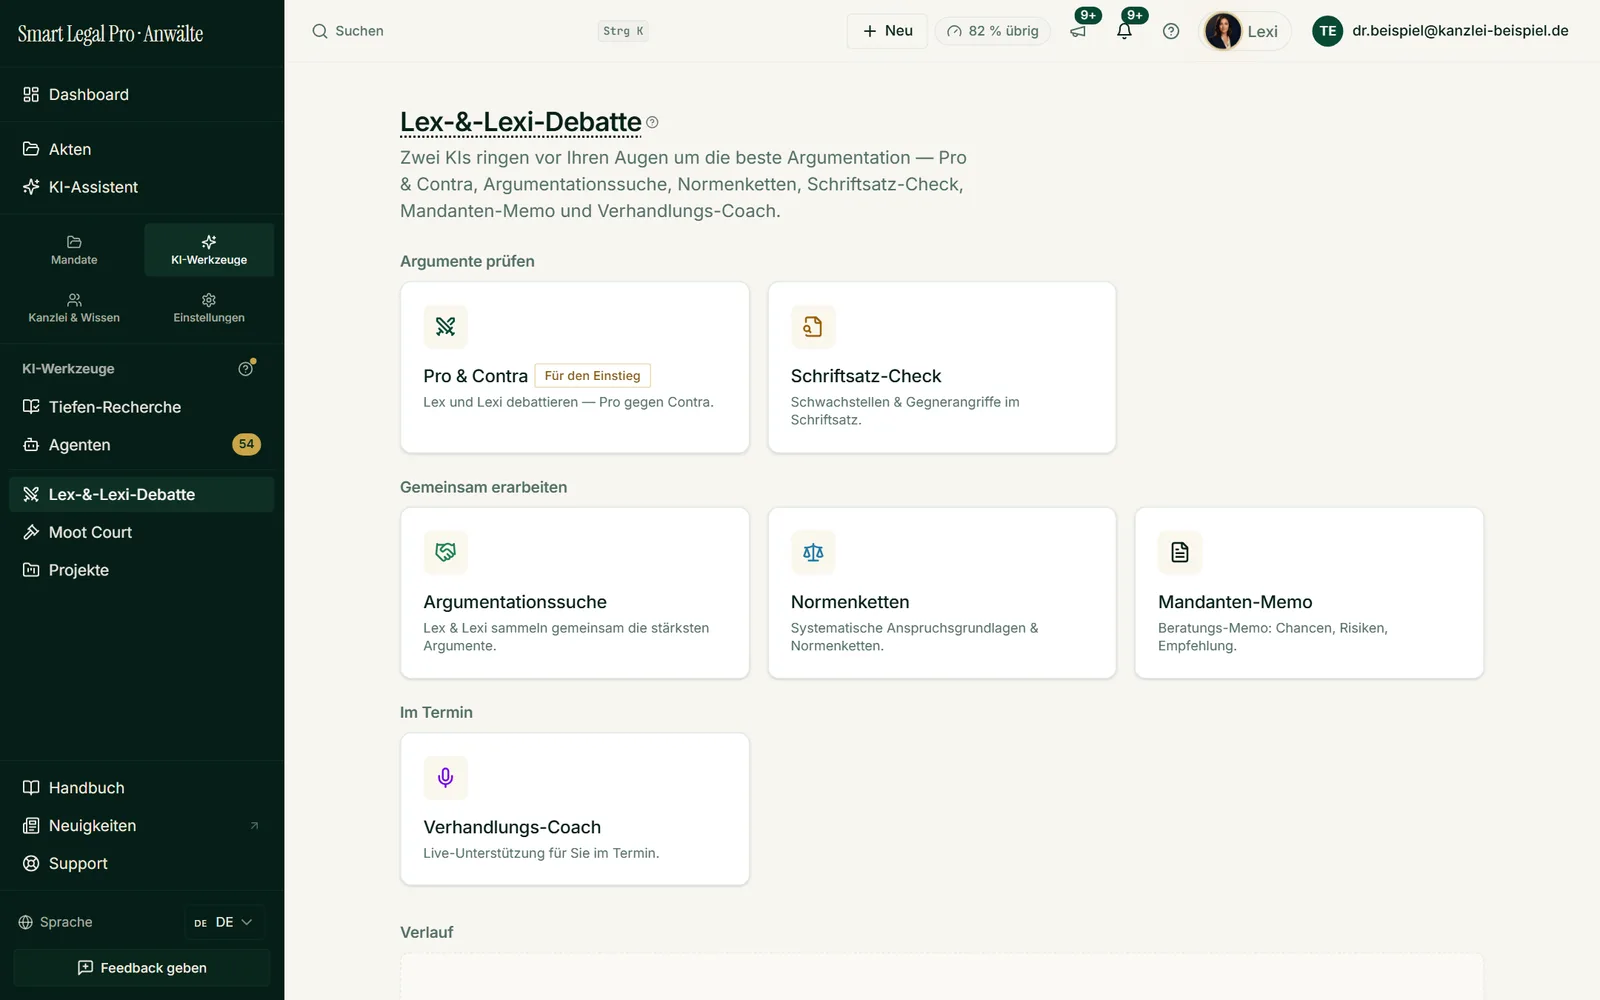Click the help question mark icon in top bar

pos(1171,31)
